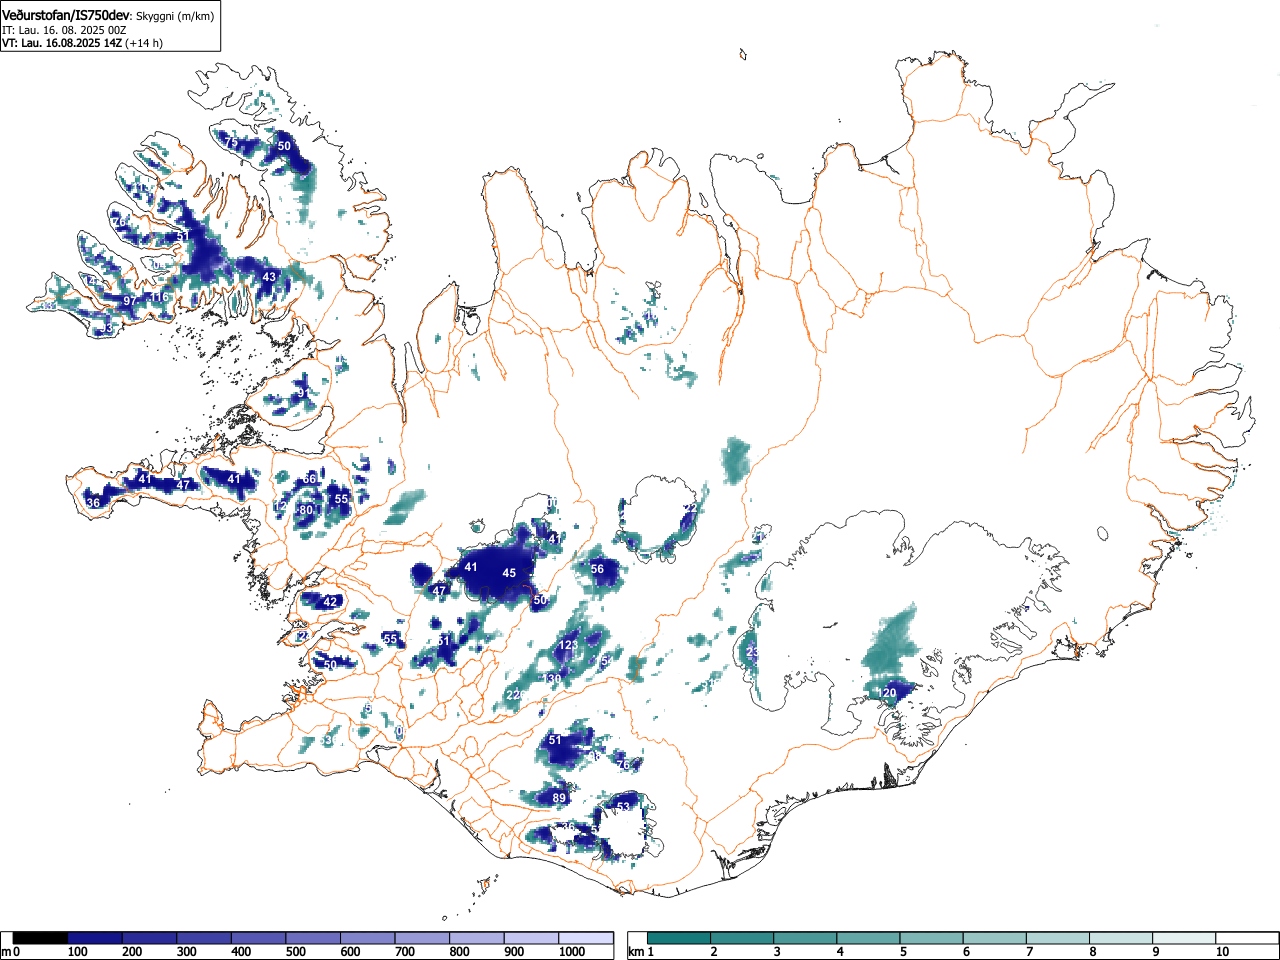Click the '3' tick label on km legend
1280x960 pixels.
click(x=777, y=952)
